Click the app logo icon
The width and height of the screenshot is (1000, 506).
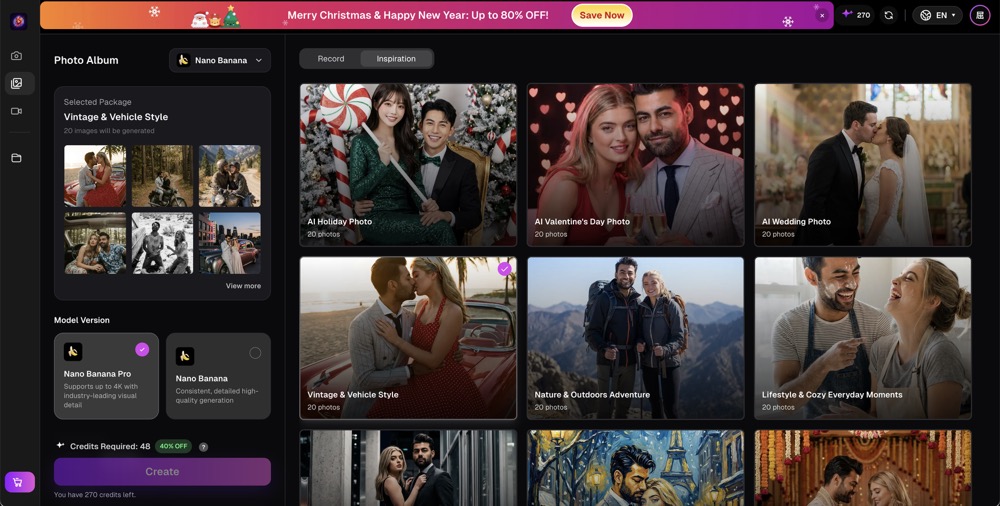[18, 21]
